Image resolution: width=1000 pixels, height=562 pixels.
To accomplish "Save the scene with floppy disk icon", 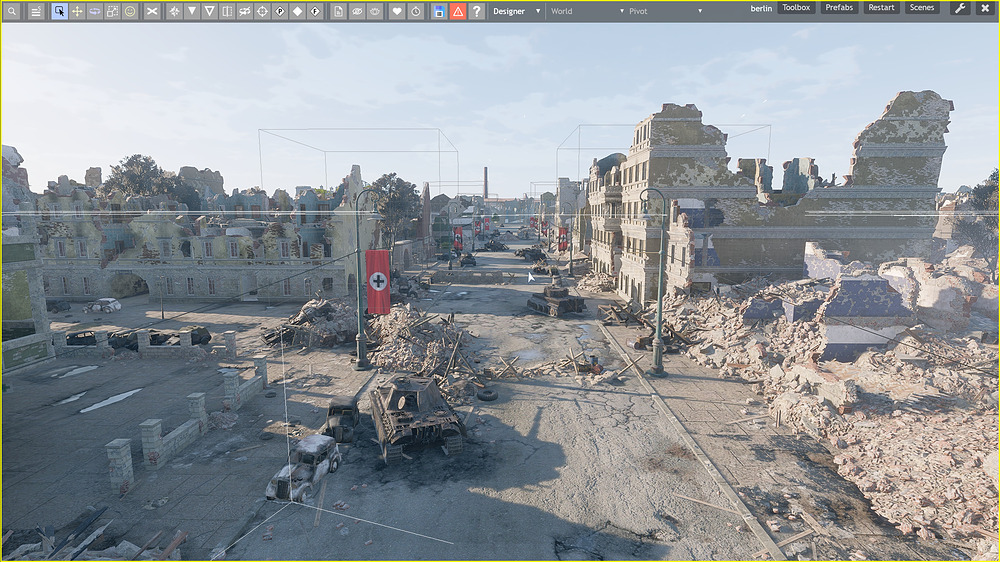I will pos(439,11).
